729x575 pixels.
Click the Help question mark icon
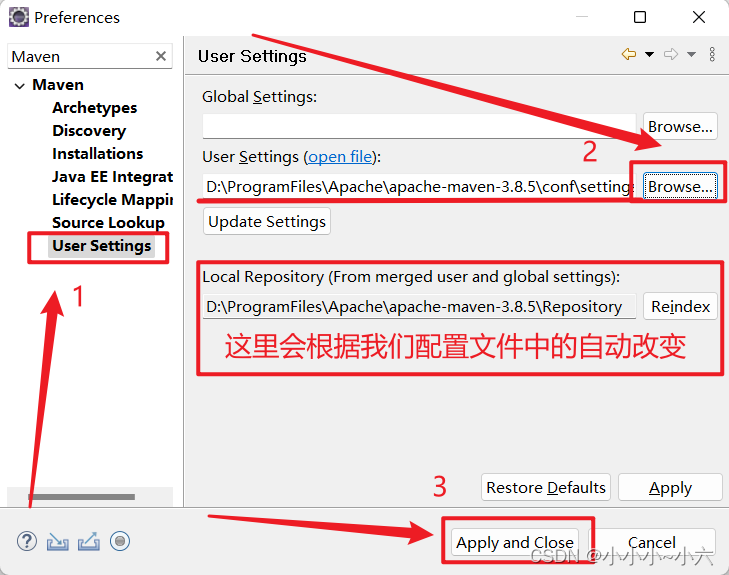click(x=27, y=542)
